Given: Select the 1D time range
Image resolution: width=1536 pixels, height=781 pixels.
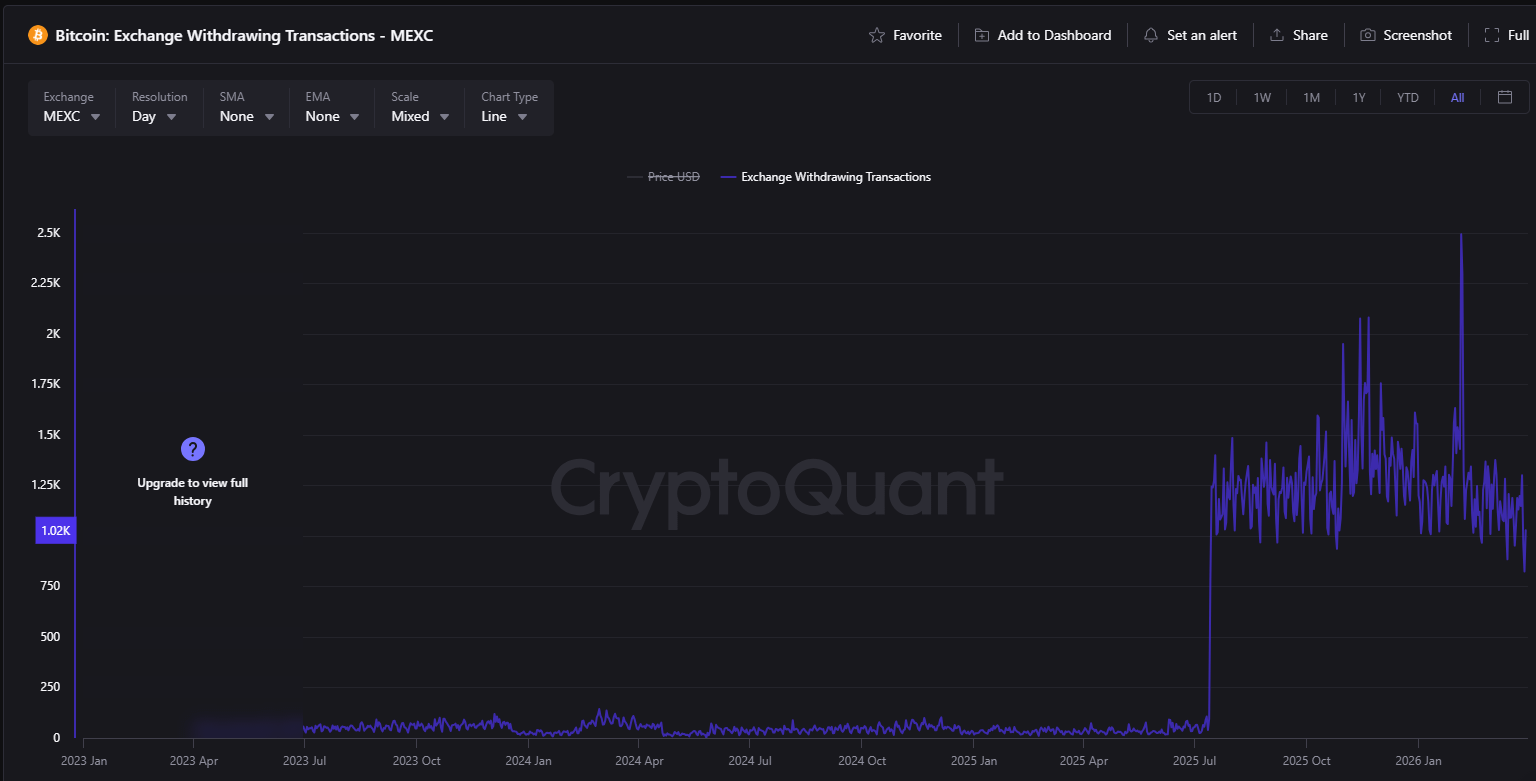Looking at the screenshot, I should click(x=1214, y=97).
